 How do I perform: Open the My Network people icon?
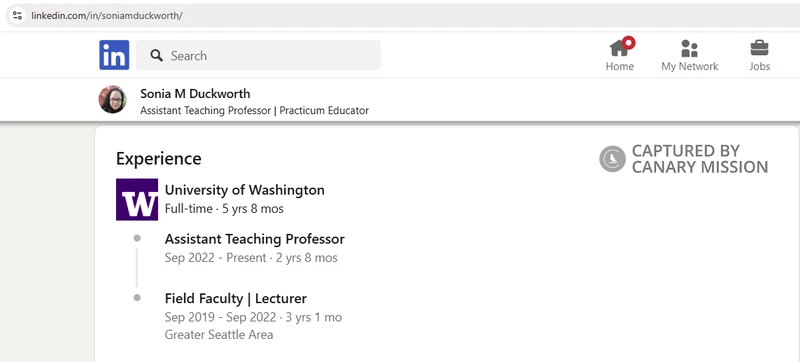689,48
